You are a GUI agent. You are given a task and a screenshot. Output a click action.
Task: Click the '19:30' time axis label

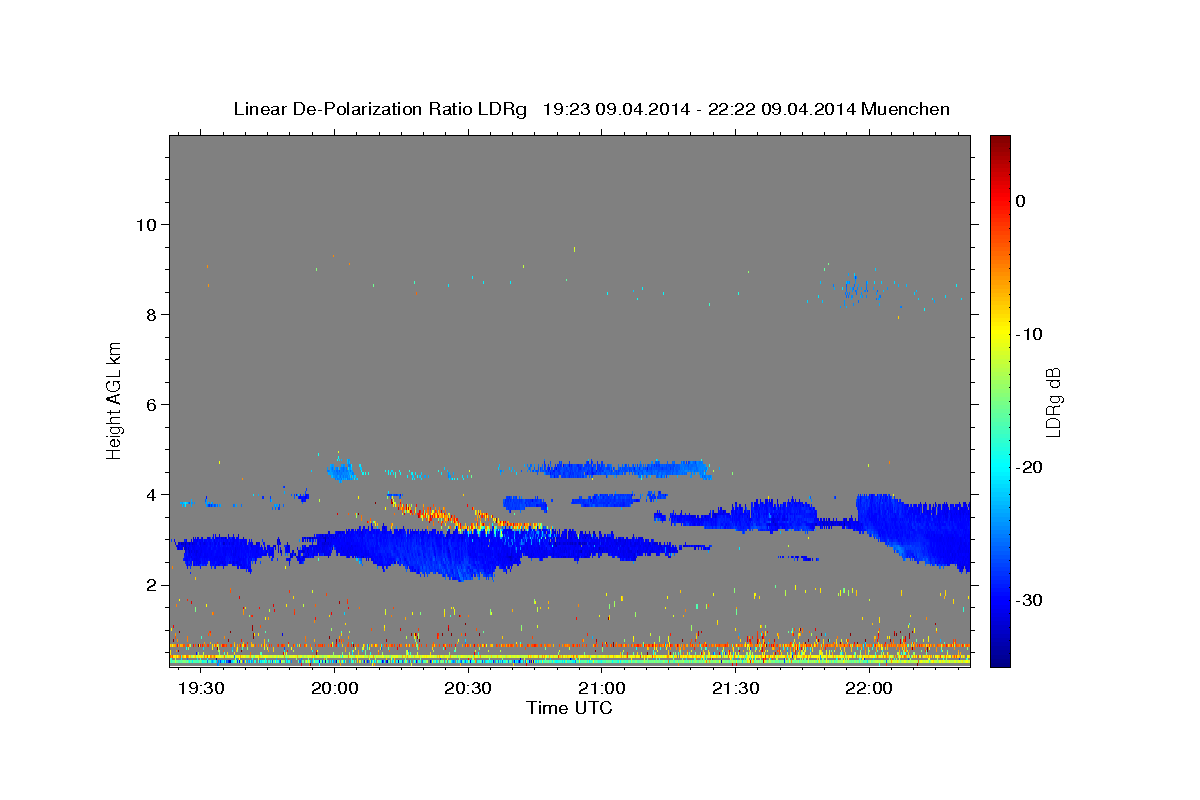[x=201, y=689]
